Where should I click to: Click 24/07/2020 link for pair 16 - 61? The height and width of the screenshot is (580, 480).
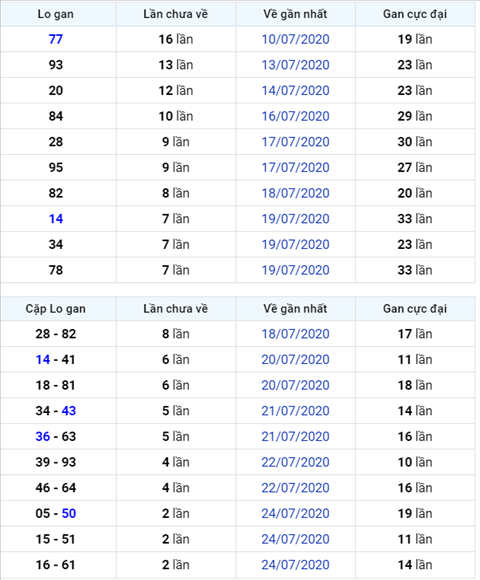295,565
